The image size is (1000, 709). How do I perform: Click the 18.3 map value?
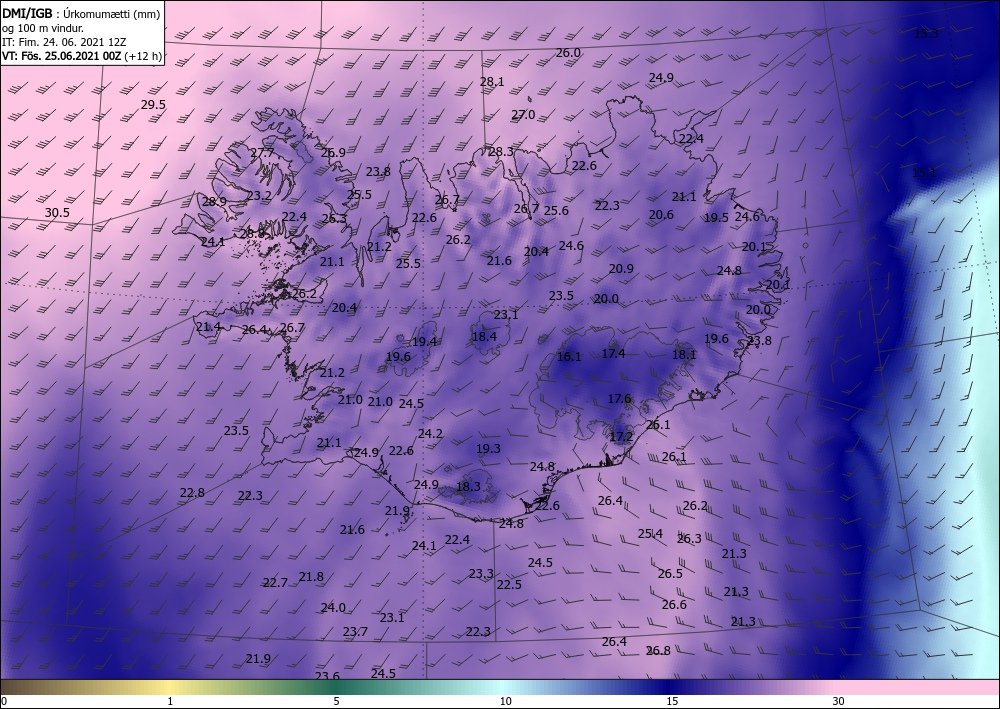[x=468, y=486]
